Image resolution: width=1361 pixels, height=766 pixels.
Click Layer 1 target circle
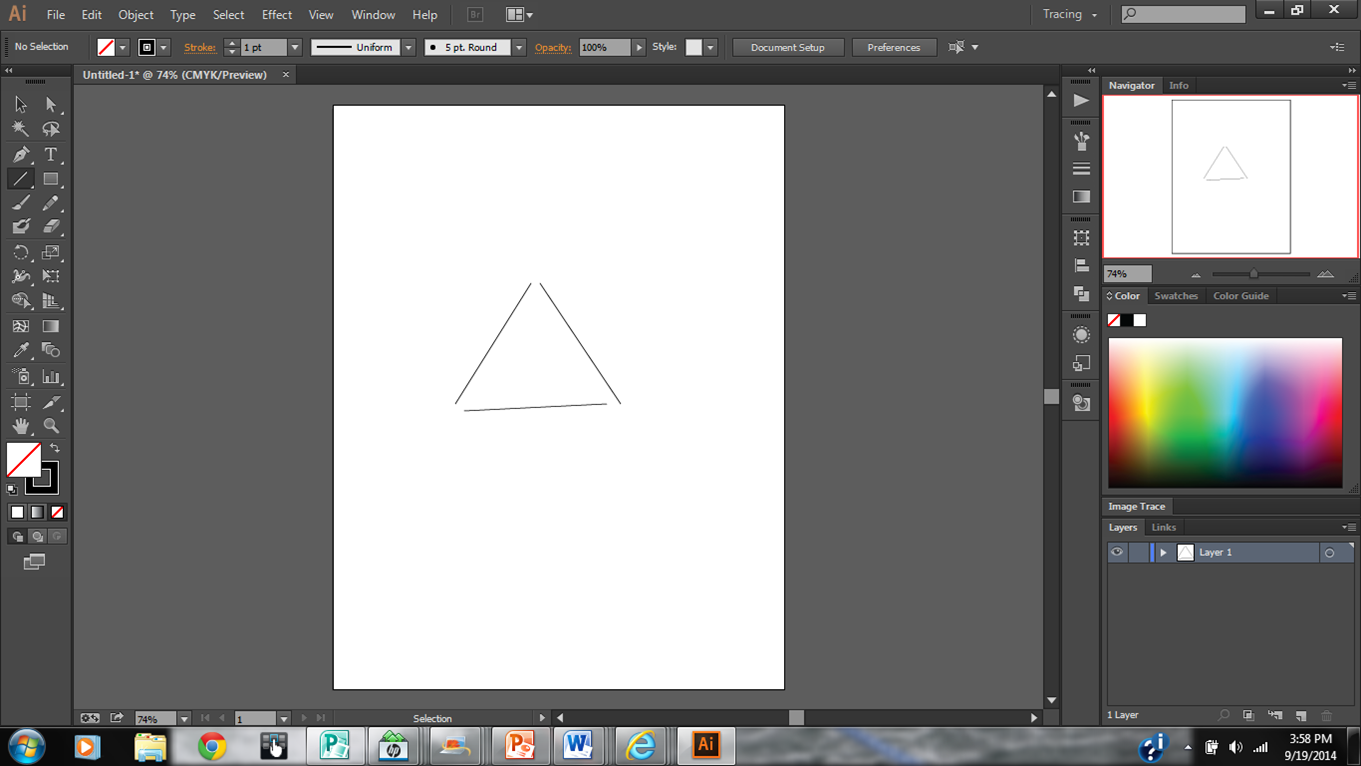point(1329,553)
